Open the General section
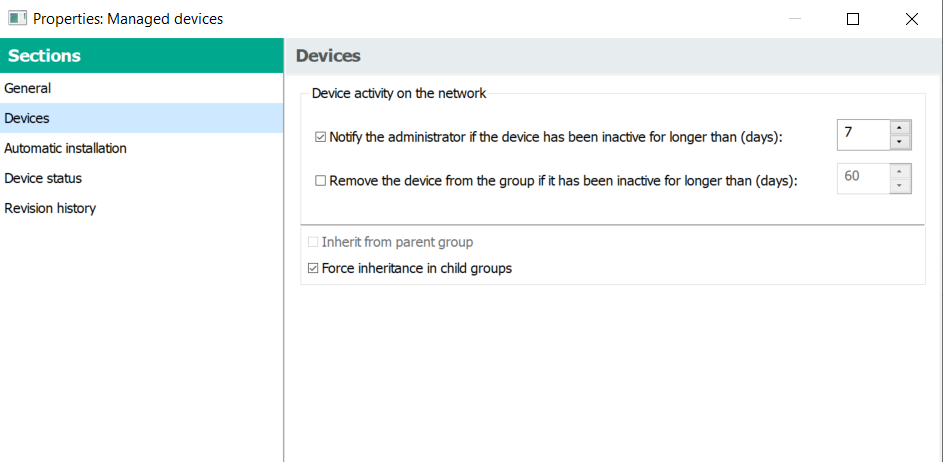Image resolution: width=943 pixels, height=462 pixels. tap(28, 88)
